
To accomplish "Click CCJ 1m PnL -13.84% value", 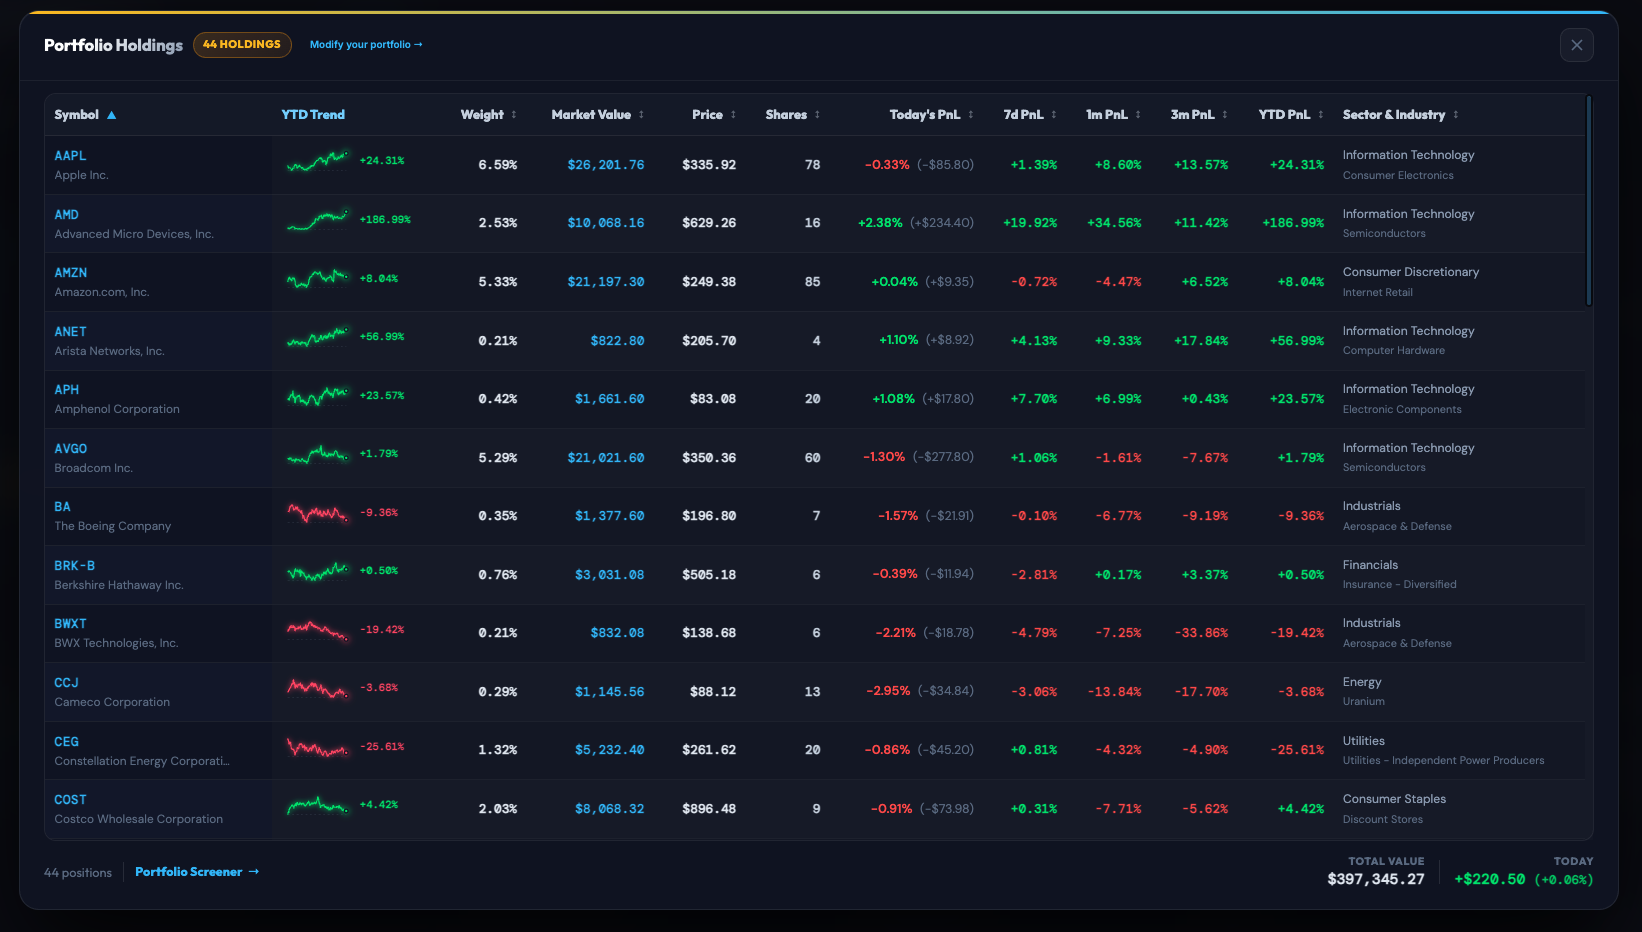I will [1115, 692].
